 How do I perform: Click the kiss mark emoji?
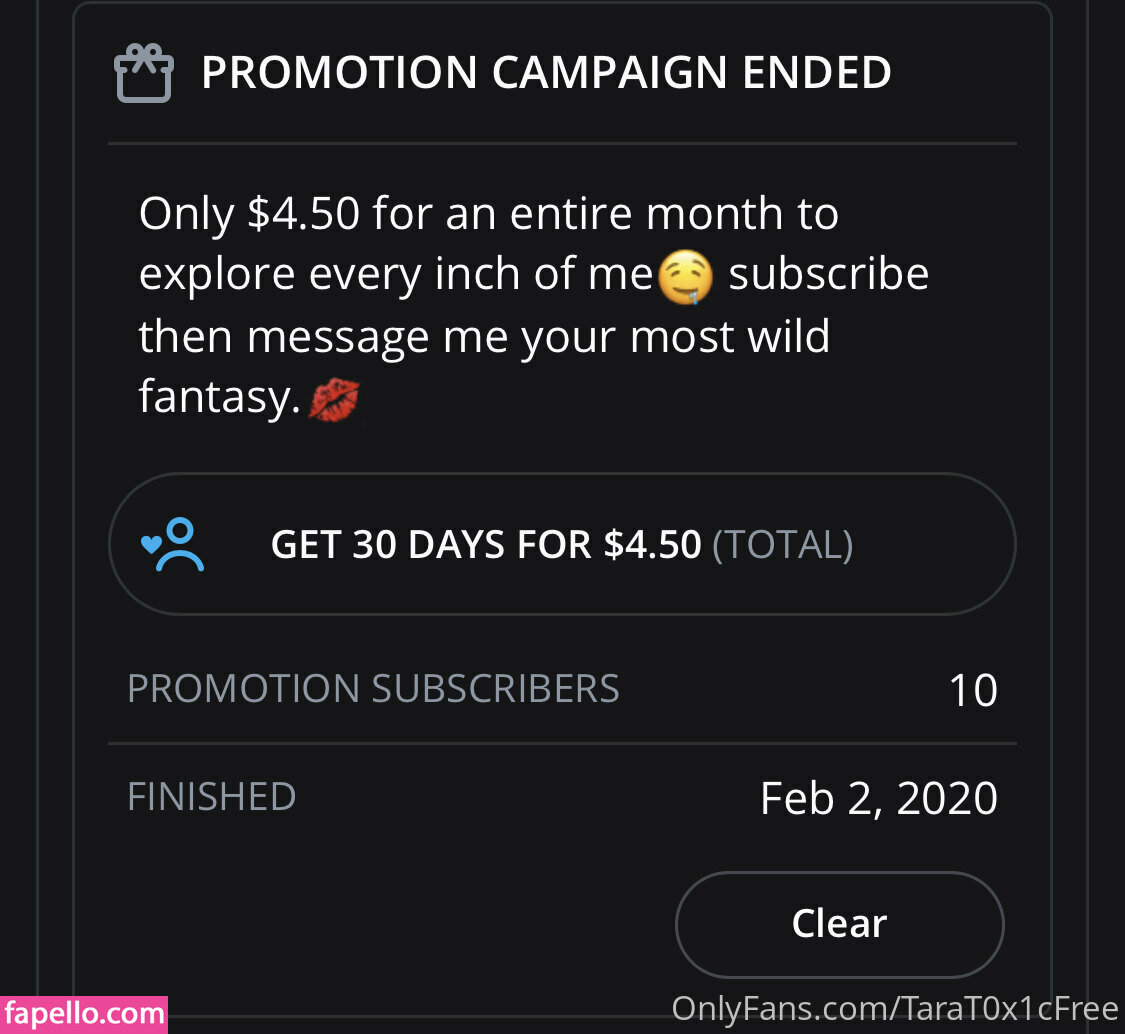(334, 400)
